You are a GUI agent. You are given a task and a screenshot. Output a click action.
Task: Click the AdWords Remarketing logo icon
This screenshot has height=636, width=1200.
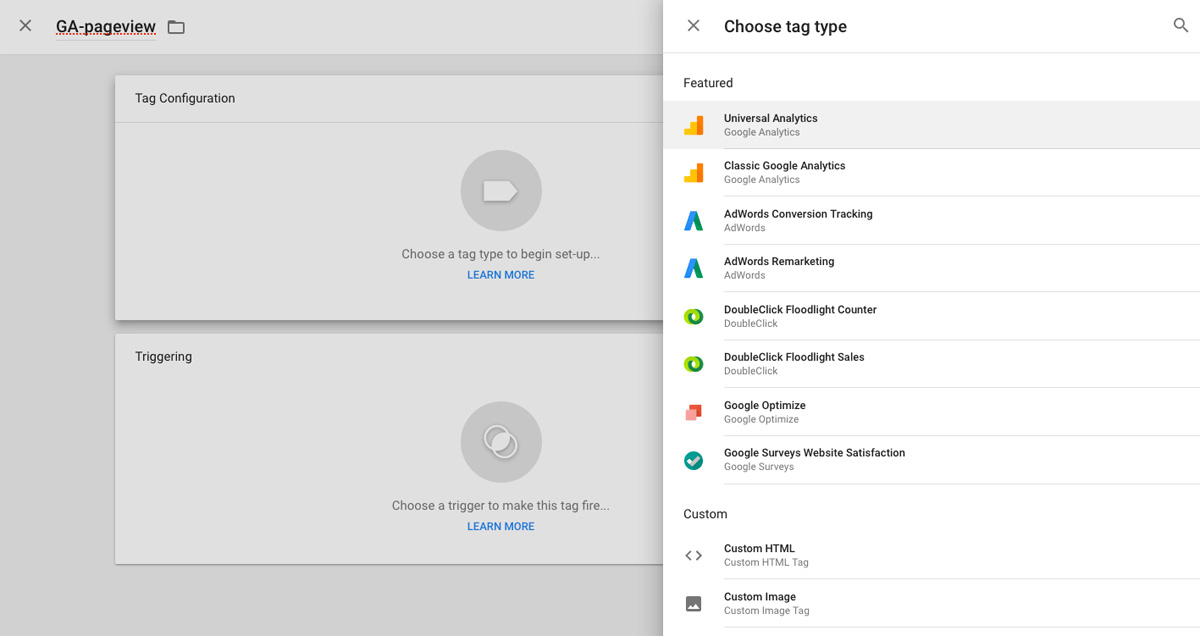point(693,268)
